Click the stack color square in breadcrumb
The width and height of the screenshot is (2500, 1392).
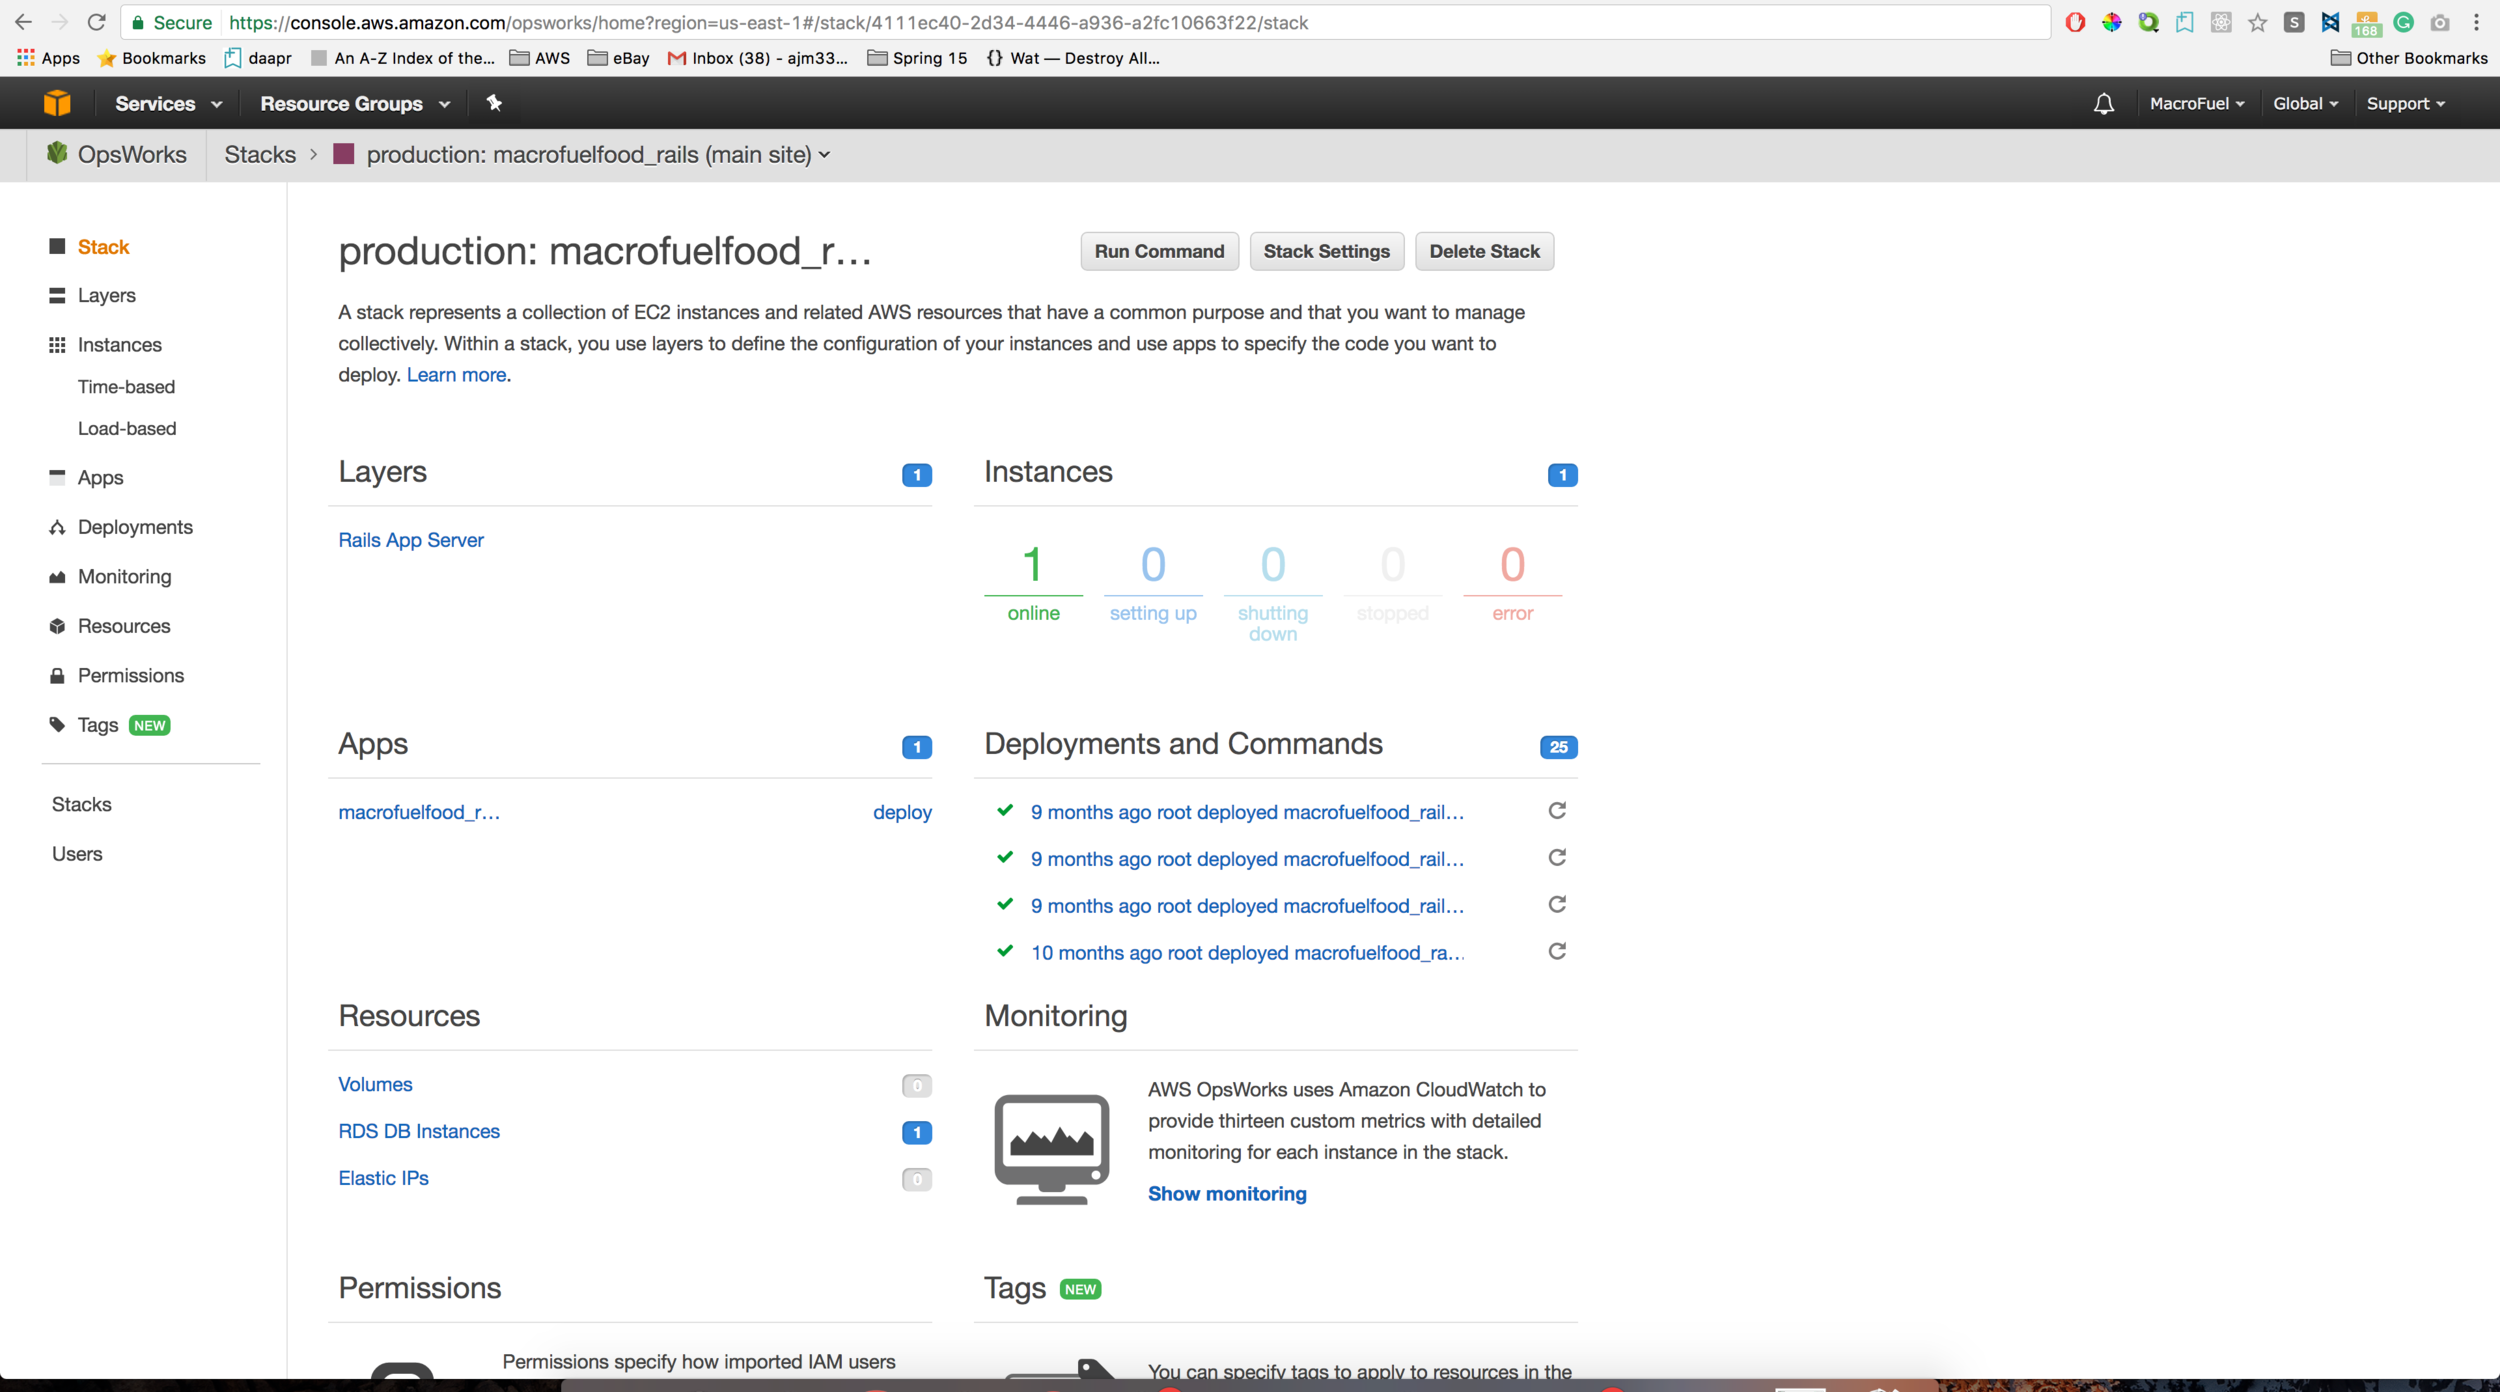pos(344,154)
